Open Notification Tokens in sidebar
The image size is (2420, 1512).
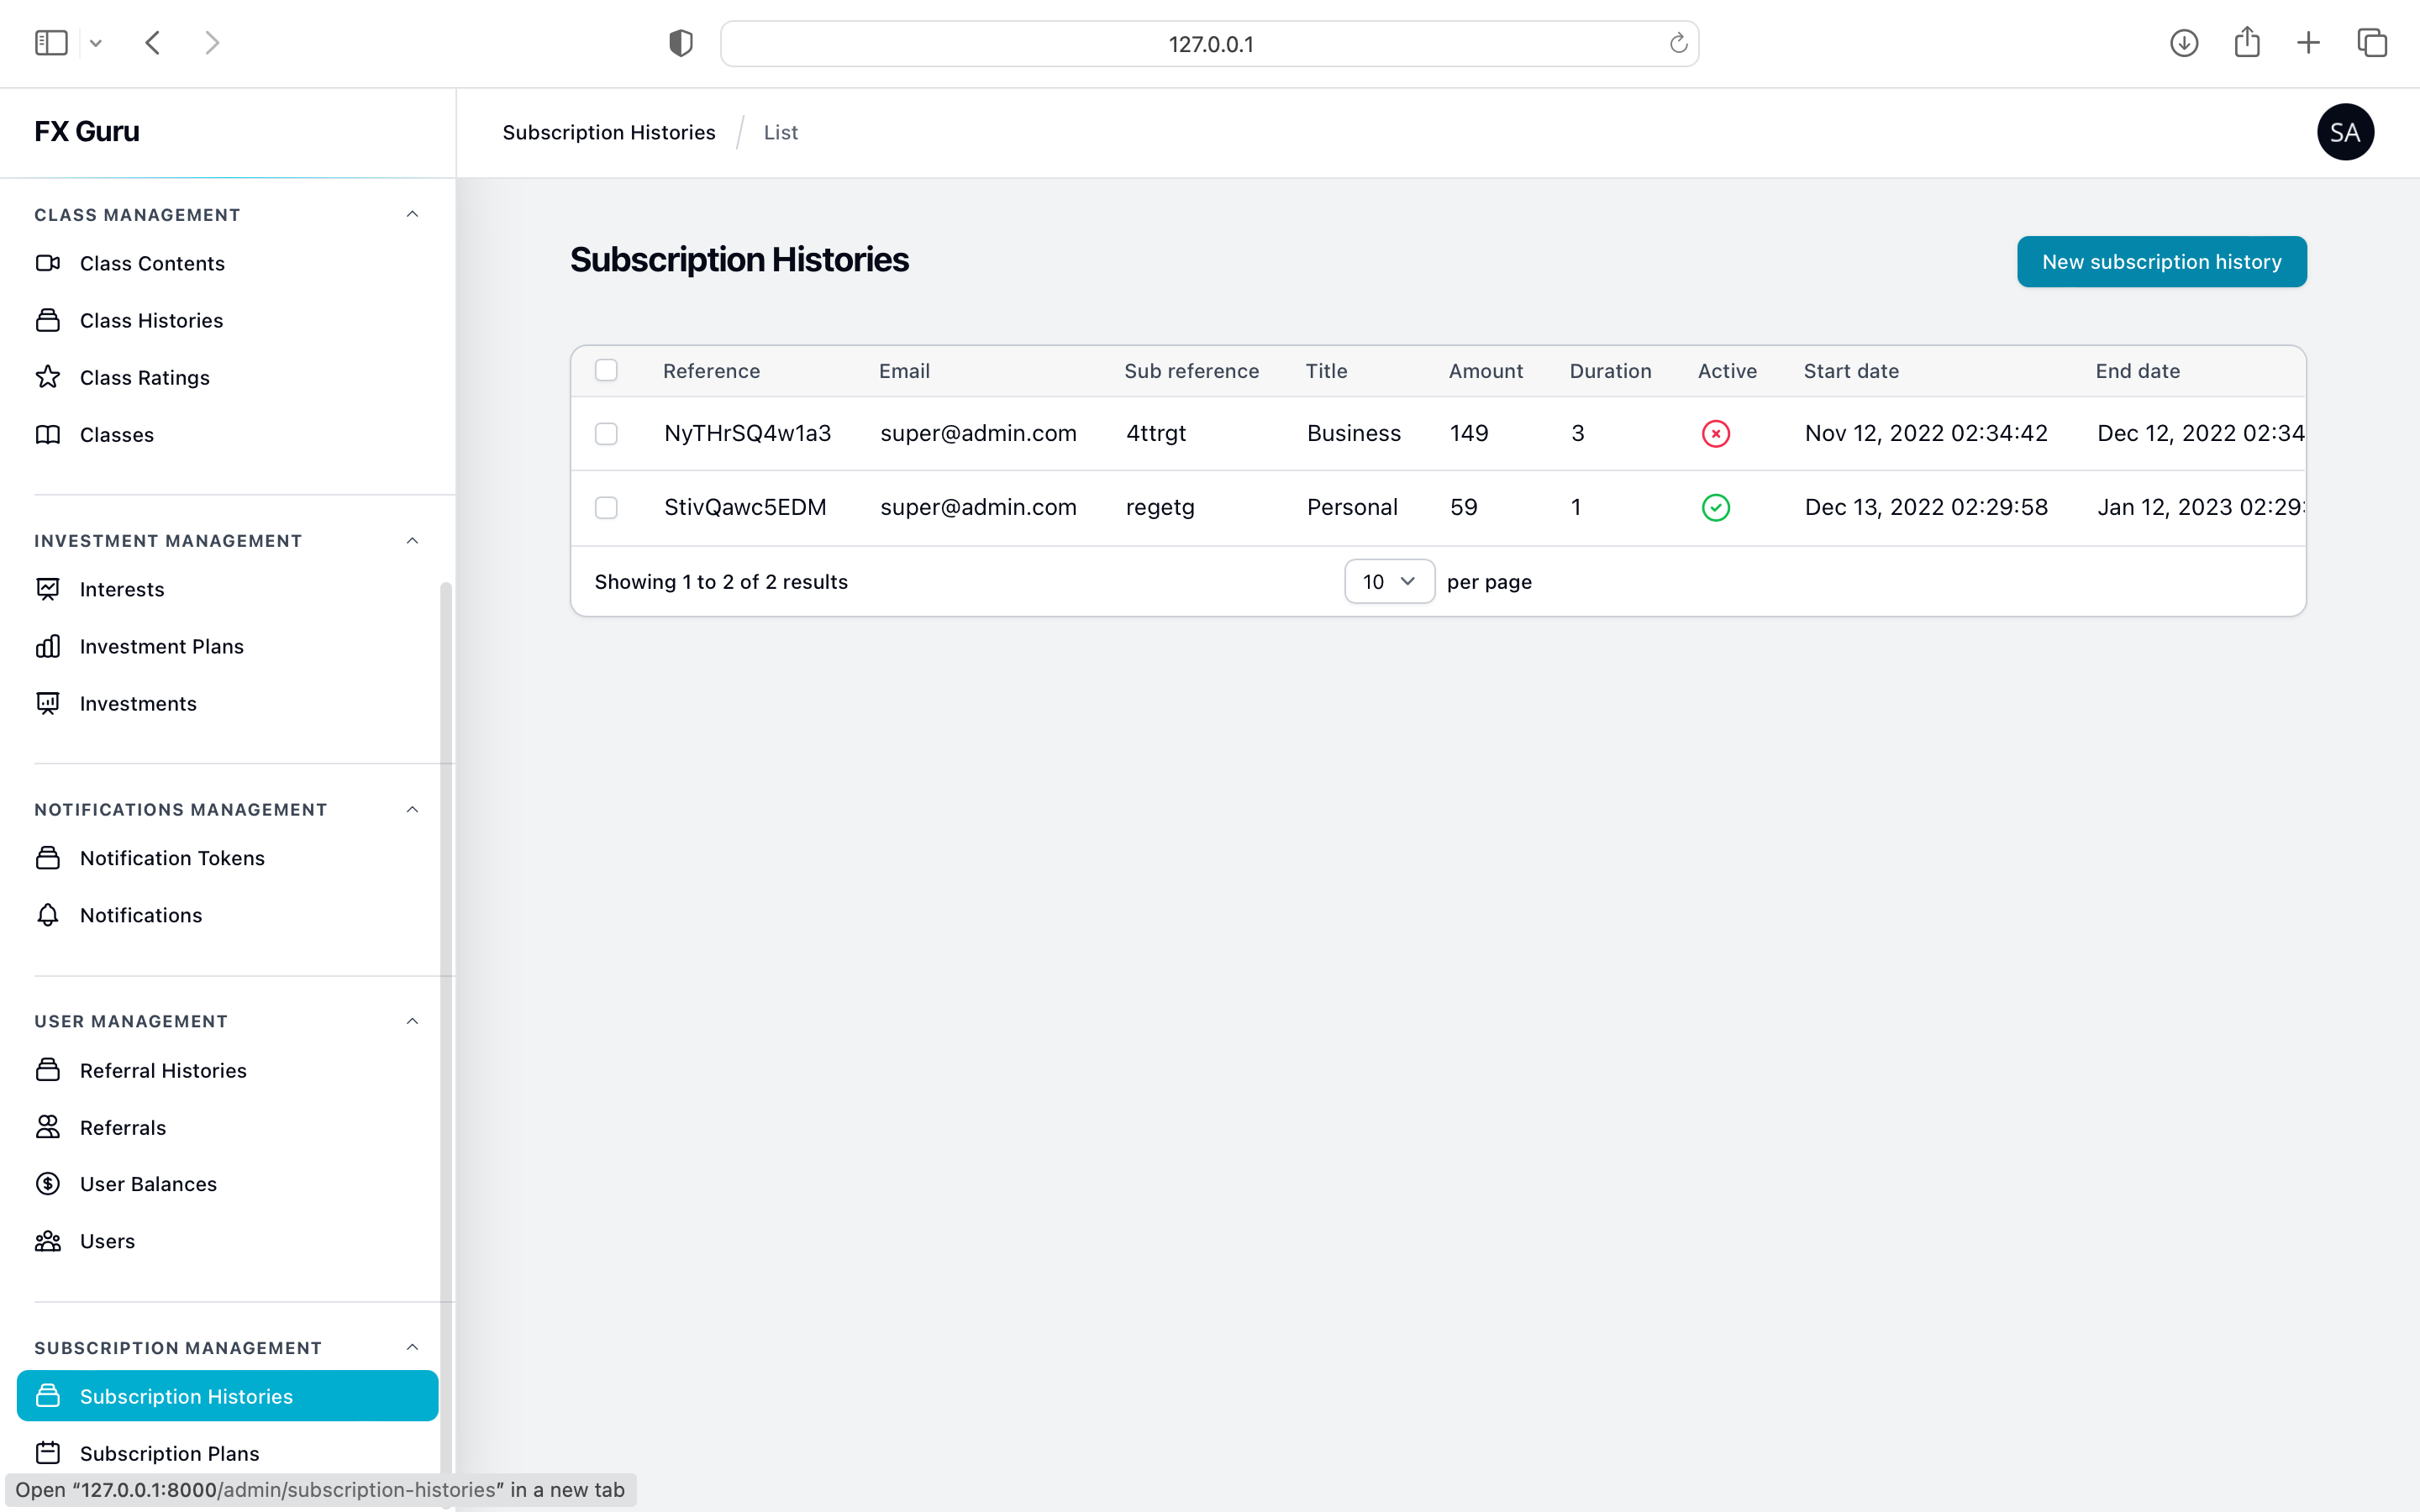[172, 858]
